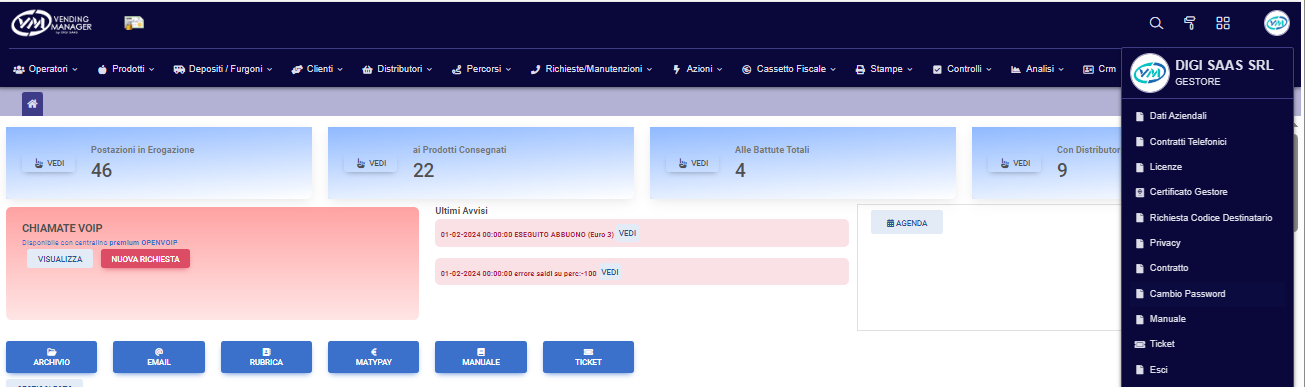This screenshot has height=387, width=1305.
Task: Expand the Distributori menu
Action: click(397, 69)
